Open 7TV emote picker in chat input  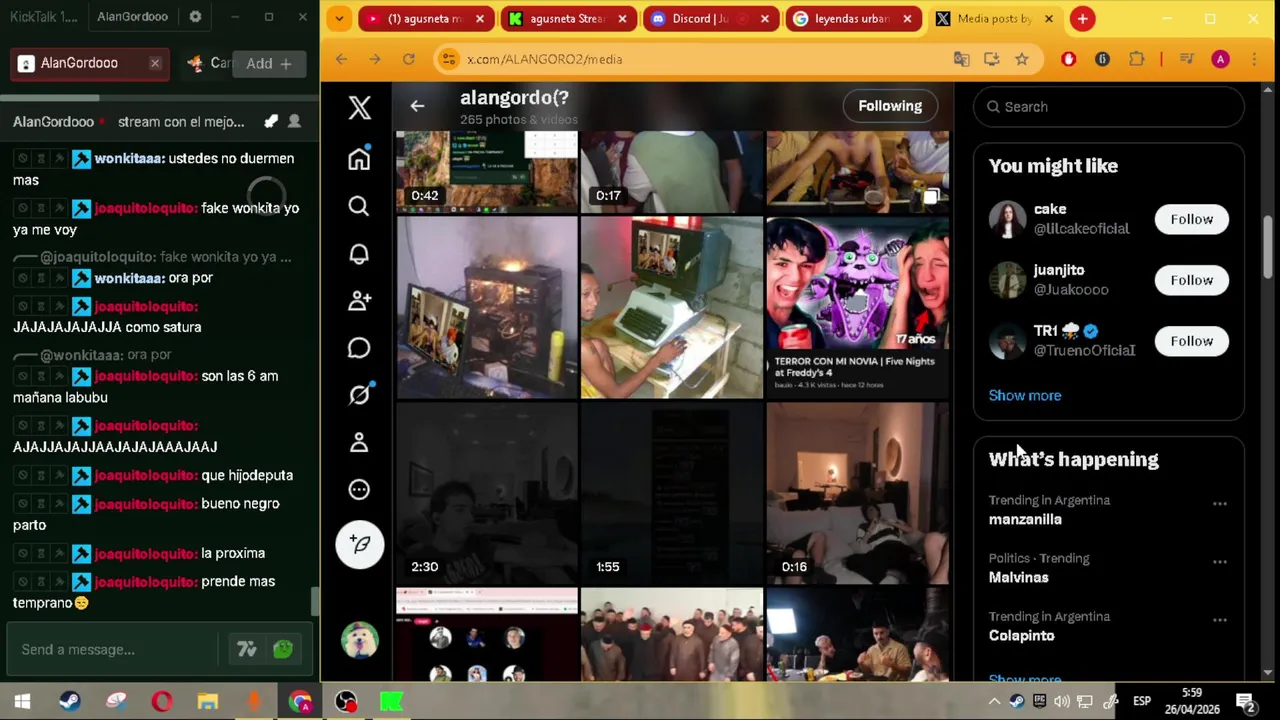click(247, 650)
